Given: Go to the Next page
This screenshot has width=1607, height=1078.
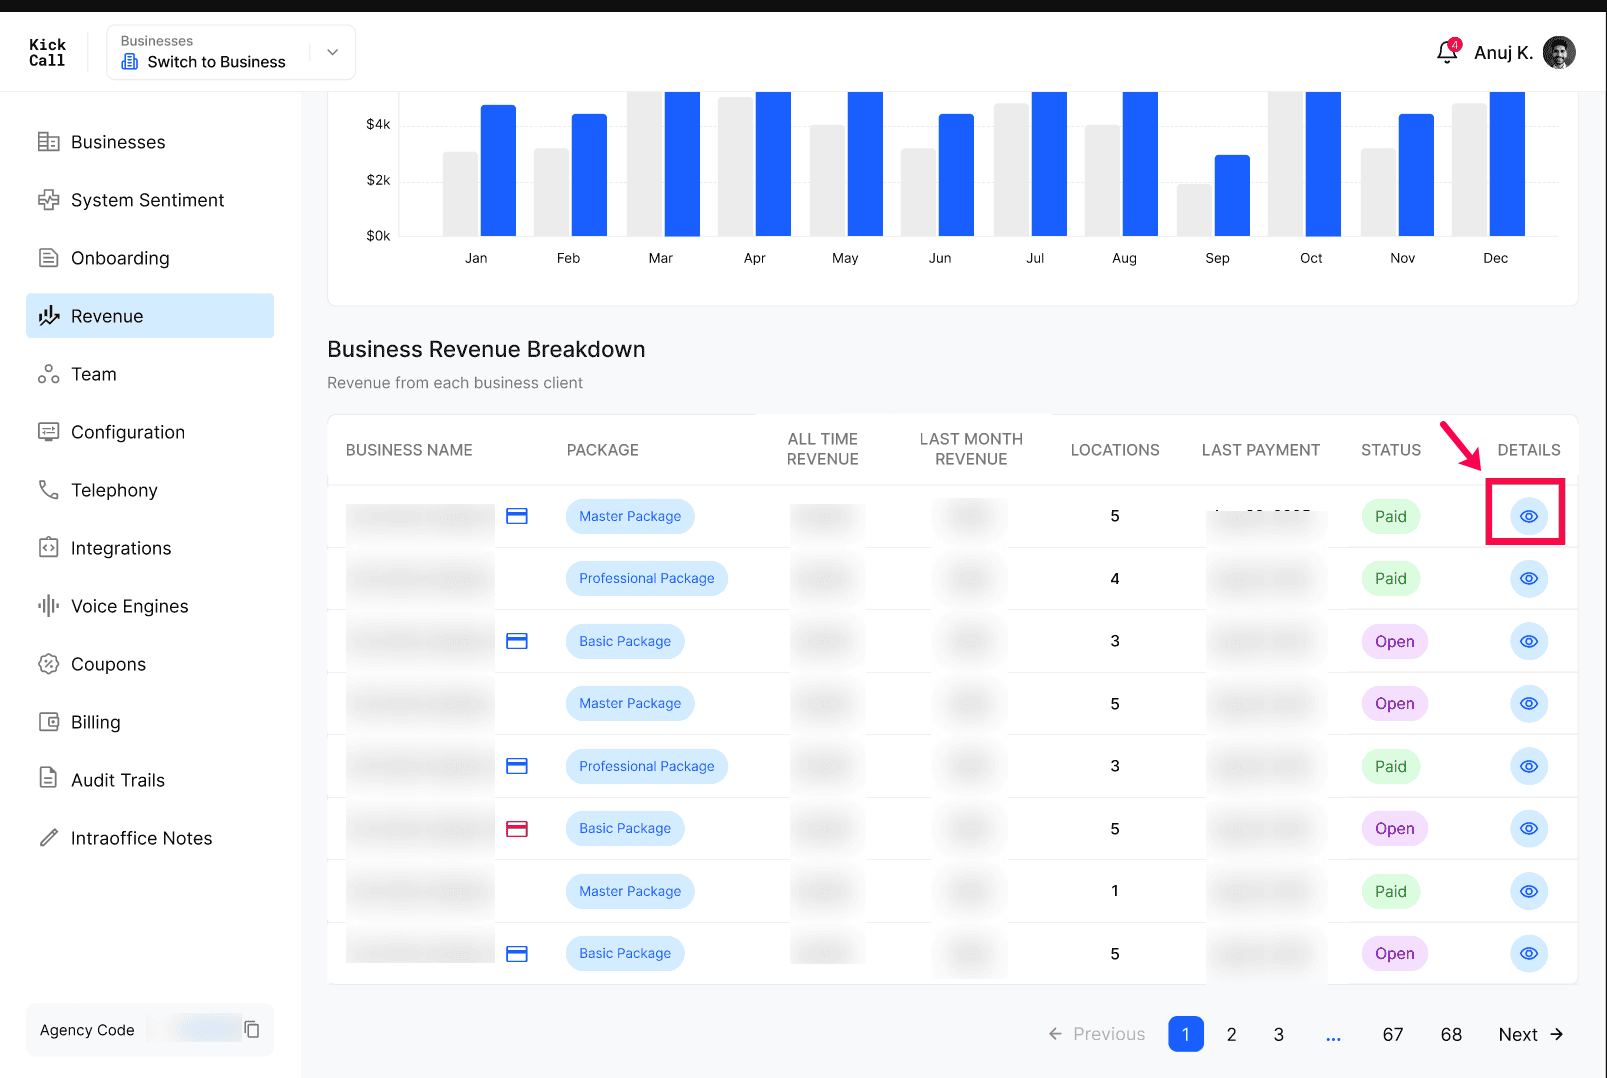Looking at the screenshot, I should coord(1530,1034).
